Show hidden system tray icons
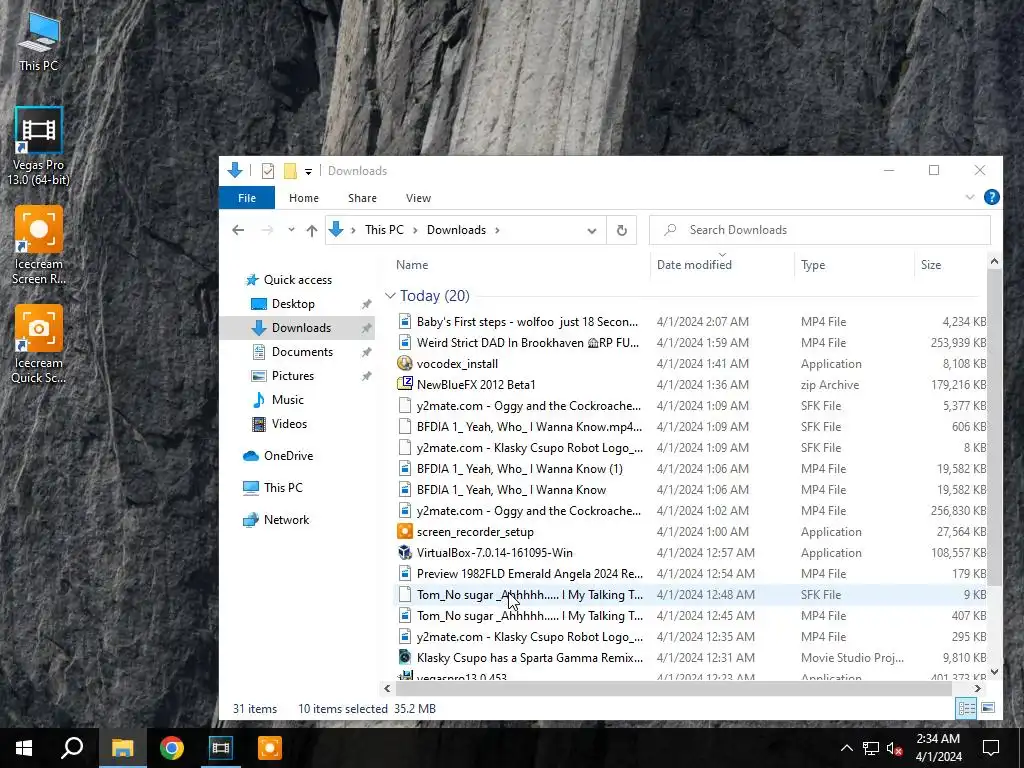 846,748
